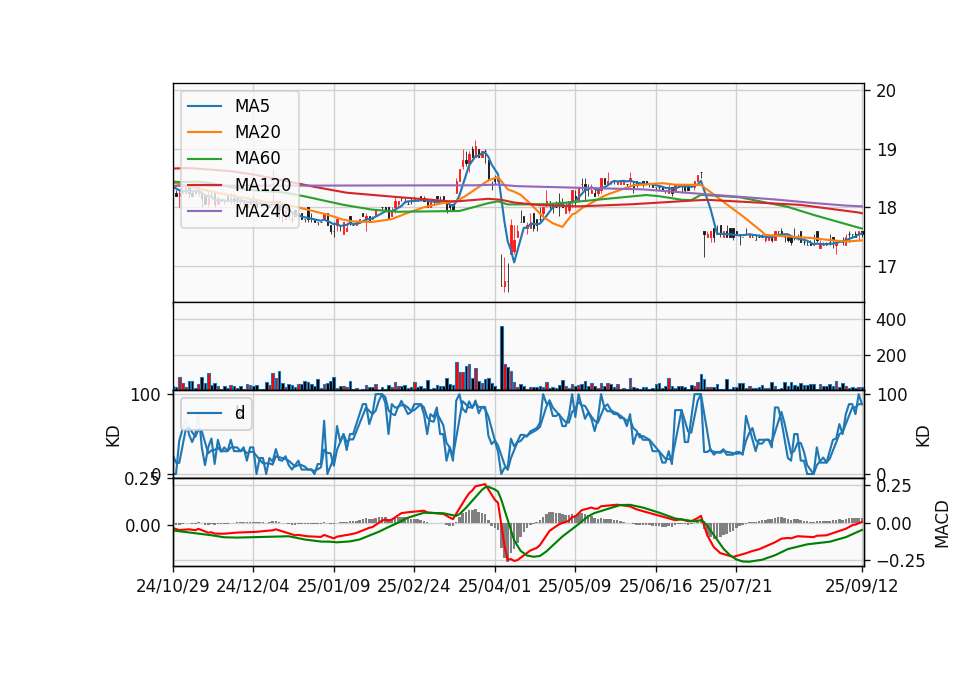Click the 25/05/09 date axis label
The height and width of the screenshot is (690, 960).
pyautogui.click(x=575, y=586)
